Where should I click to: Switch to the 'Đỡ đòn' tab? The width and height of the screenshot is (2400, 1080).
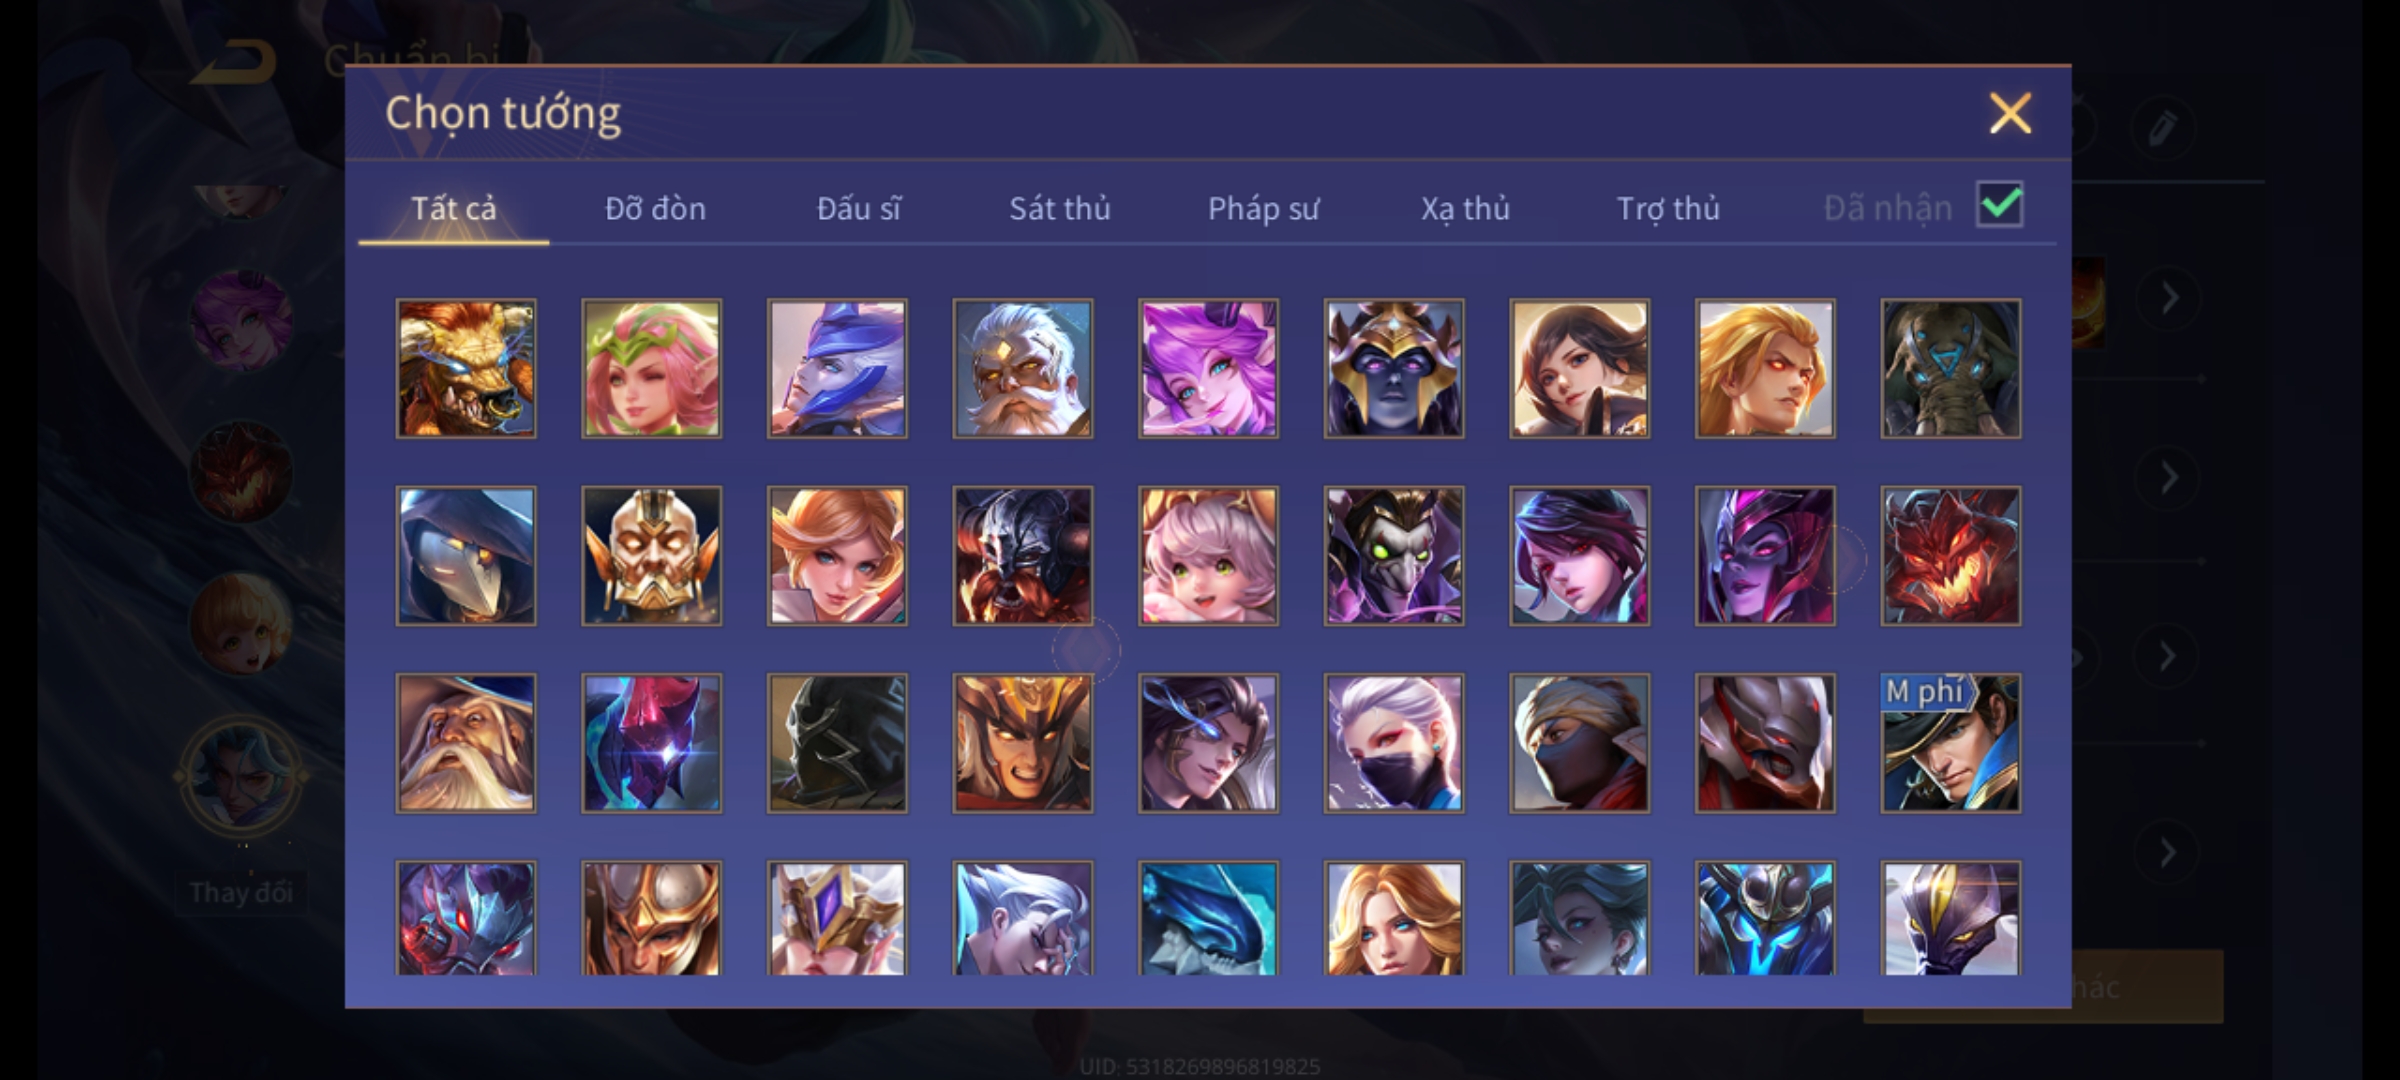point(656,208)
